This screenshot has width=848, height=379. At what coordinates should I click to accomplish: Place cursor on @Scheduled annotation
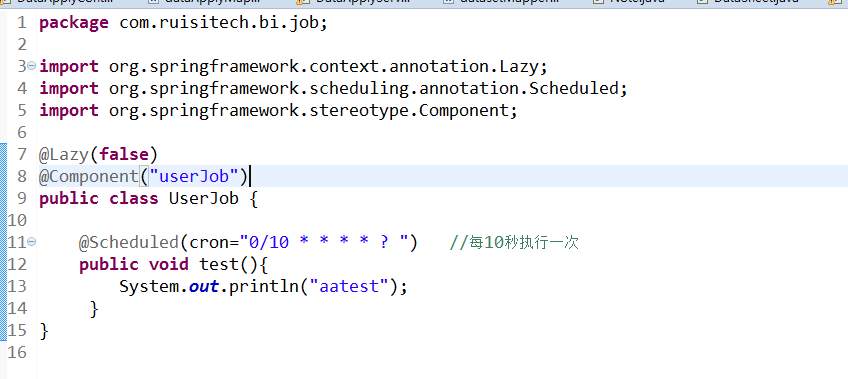[x=129, y=243]
